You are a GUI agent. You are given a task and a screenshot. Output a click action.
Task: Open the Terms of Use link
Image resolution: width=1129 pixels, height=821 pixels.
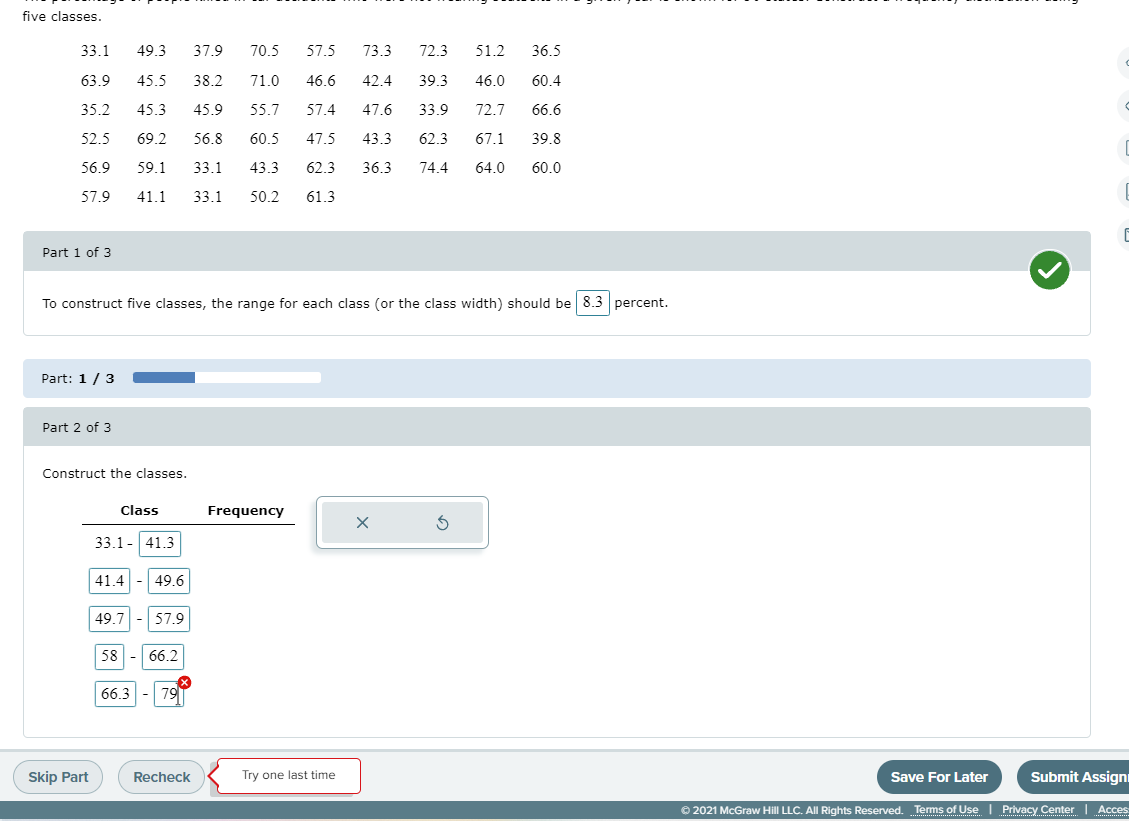point(945,809)
